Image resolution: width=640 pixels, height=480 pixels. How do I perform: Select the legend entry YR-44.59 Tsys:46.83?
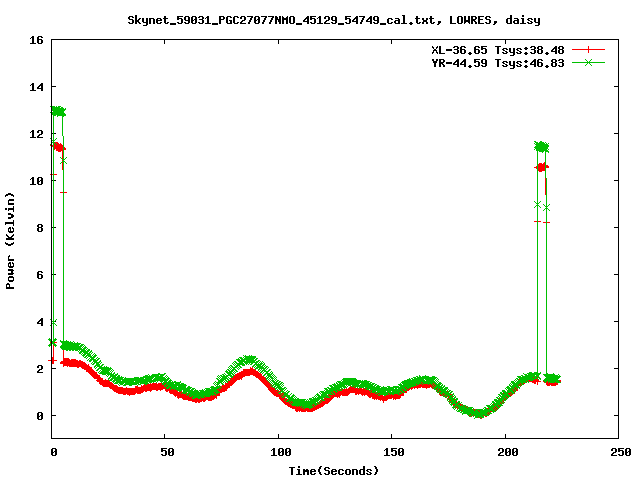498,63
